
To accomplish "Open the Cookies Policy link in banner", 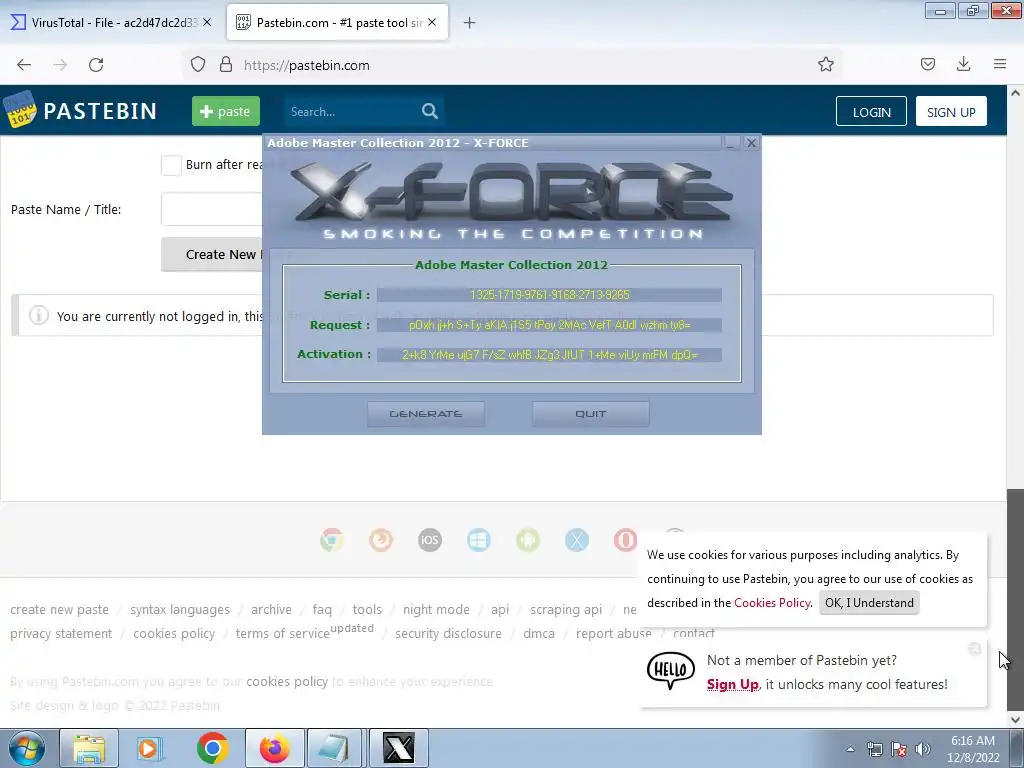I will coord(772,603).
